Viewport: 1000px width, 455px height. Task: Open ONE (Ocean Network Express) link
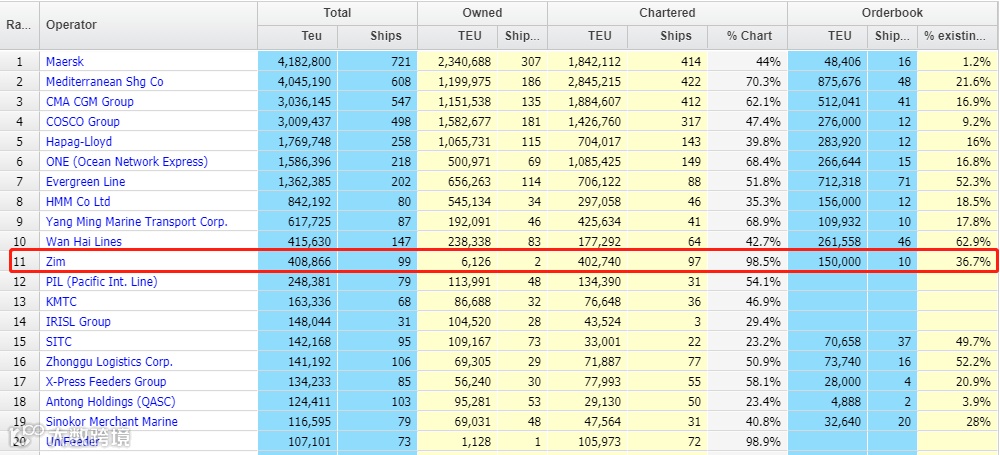tap(127, 161)
